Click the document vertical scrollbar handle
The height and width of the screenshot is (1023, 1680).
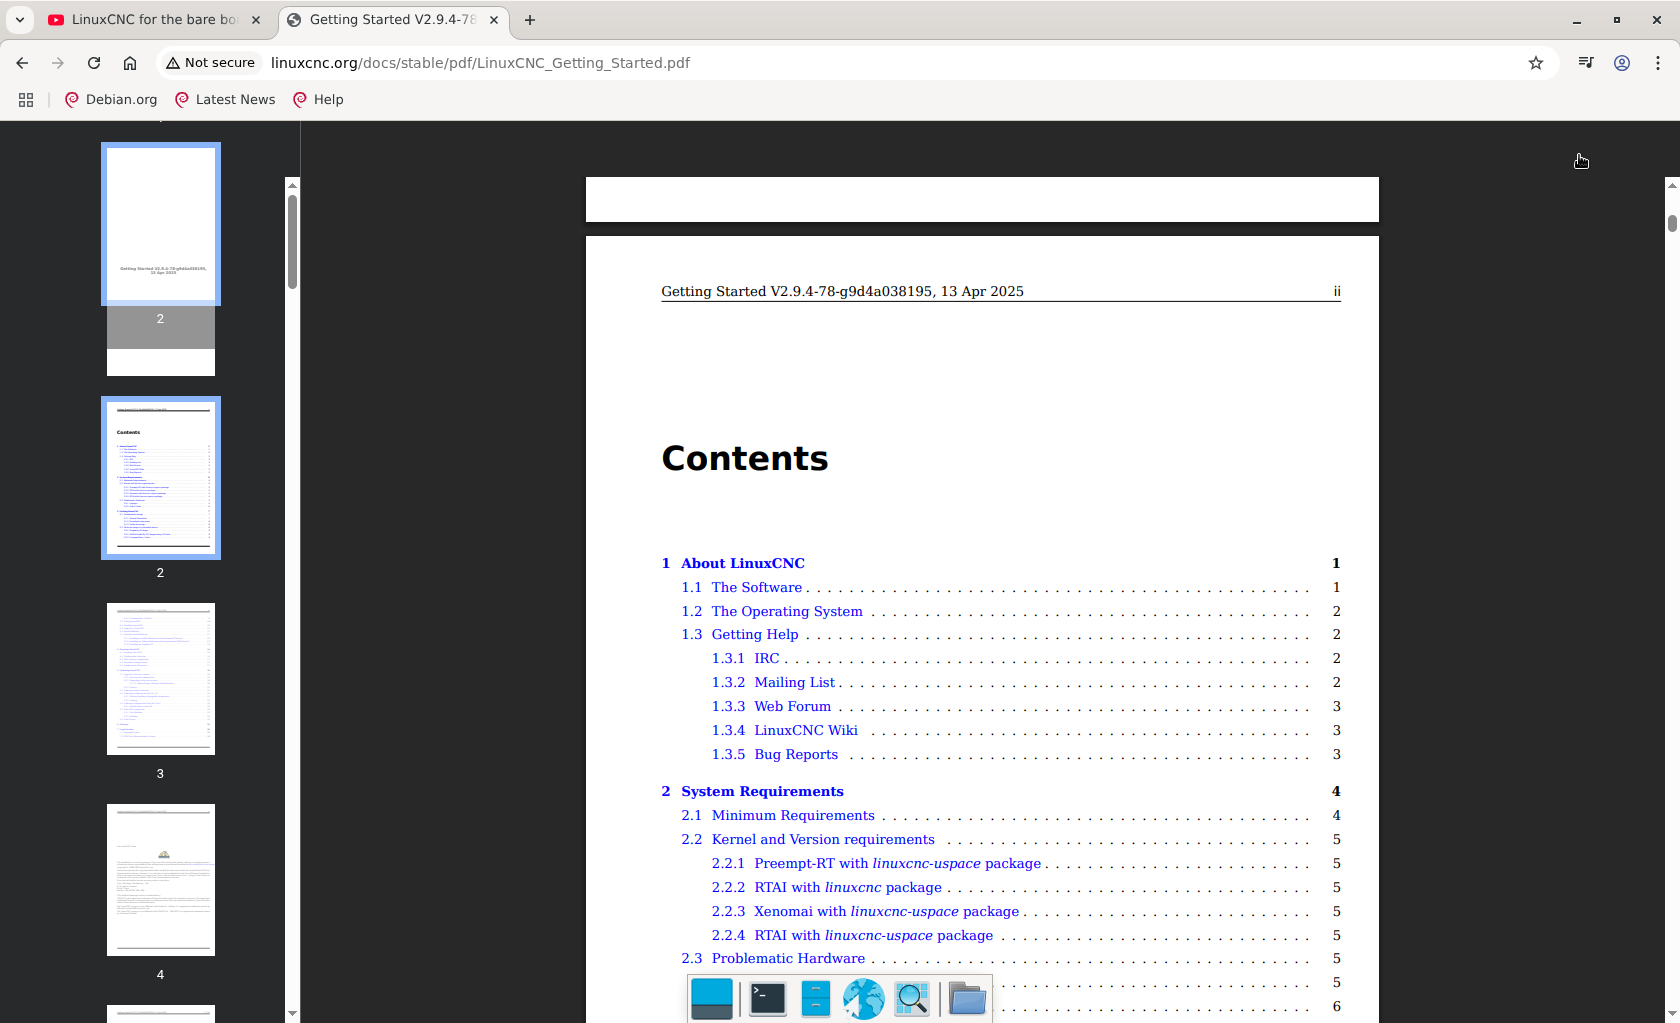coord(1672,223)
